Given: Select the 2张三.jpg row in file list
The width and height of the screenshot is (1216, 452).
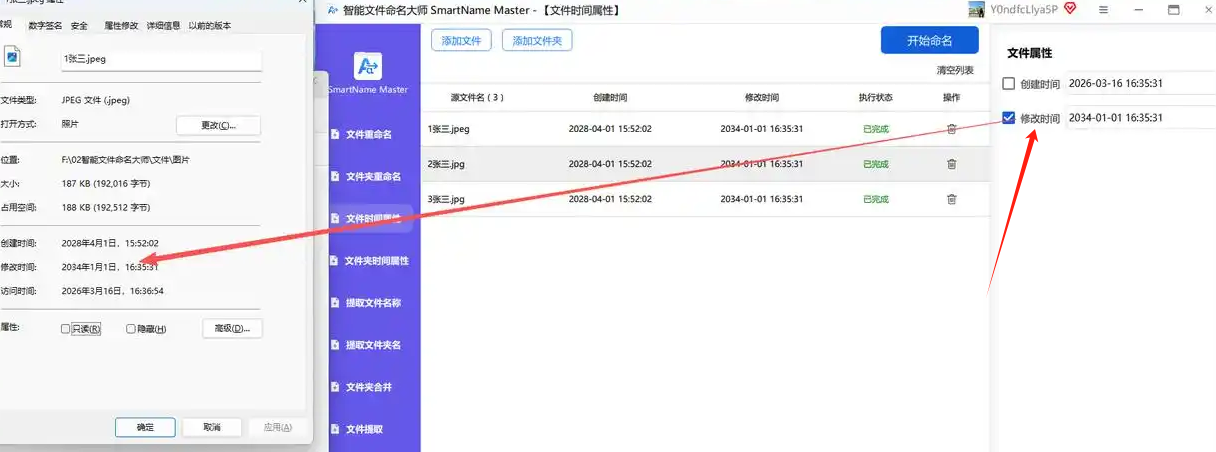Looking at the screenshot, I should (705, 164).
